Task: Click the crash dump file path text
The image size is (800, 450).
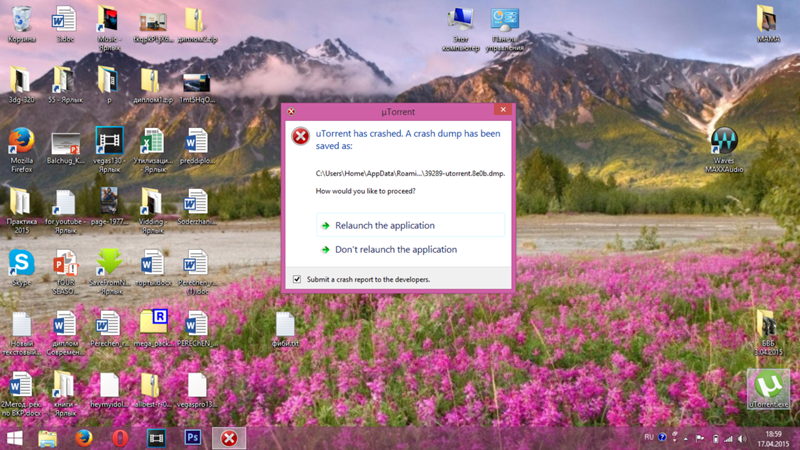Action: tap(410, 173)
